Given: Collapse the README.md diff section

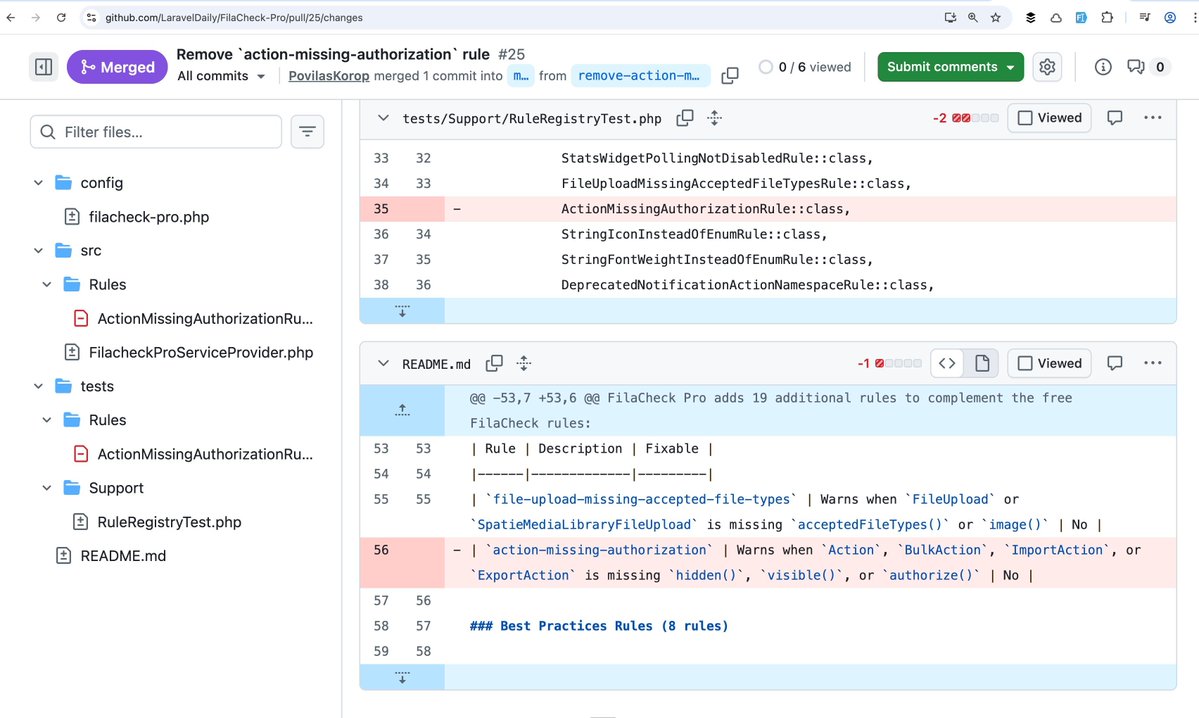Looking at the screenshot, I should pos(383,363).
